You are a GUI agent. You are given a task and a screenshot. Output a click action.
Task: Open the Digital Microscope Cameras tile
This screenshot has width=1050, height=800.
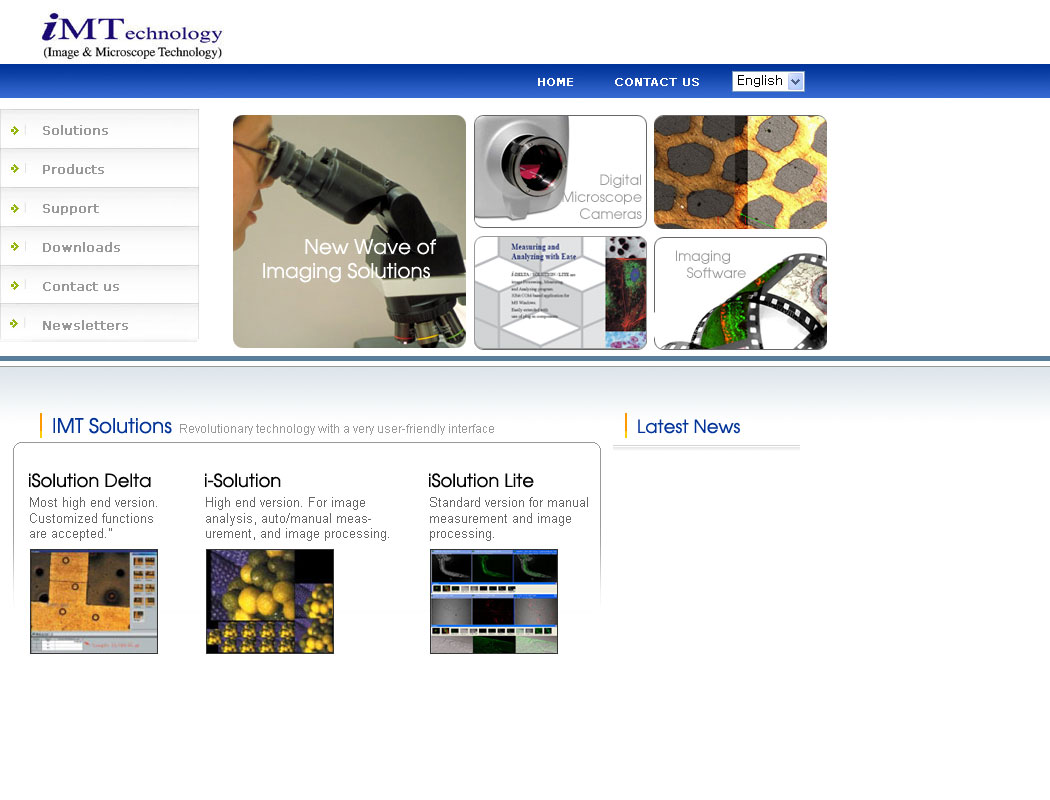[x=560, y=171]
